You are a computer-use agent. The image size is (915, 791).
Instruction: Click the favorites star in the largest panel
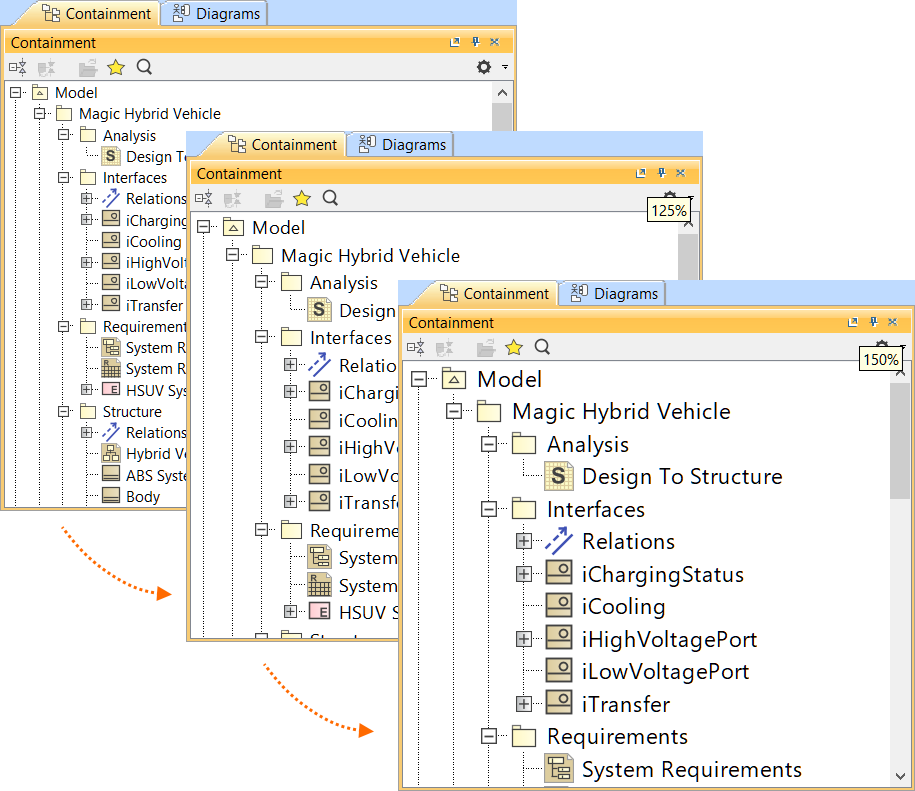(x=514, y=347)
